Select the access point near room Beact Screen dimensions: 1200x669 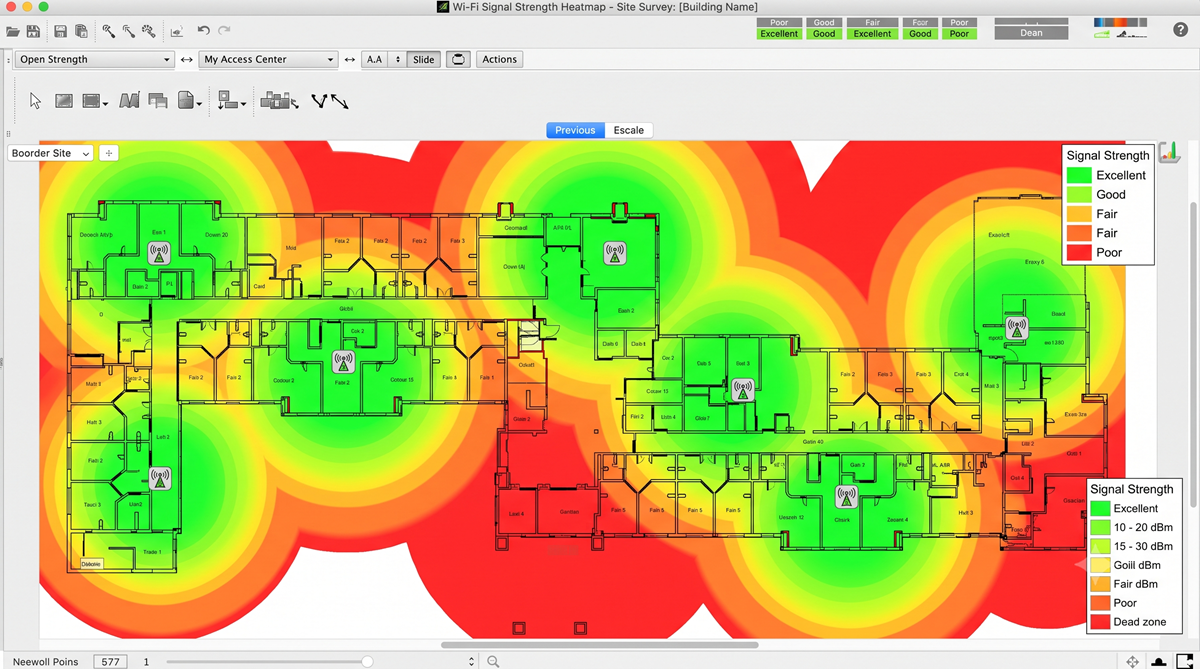[1016, 327]
